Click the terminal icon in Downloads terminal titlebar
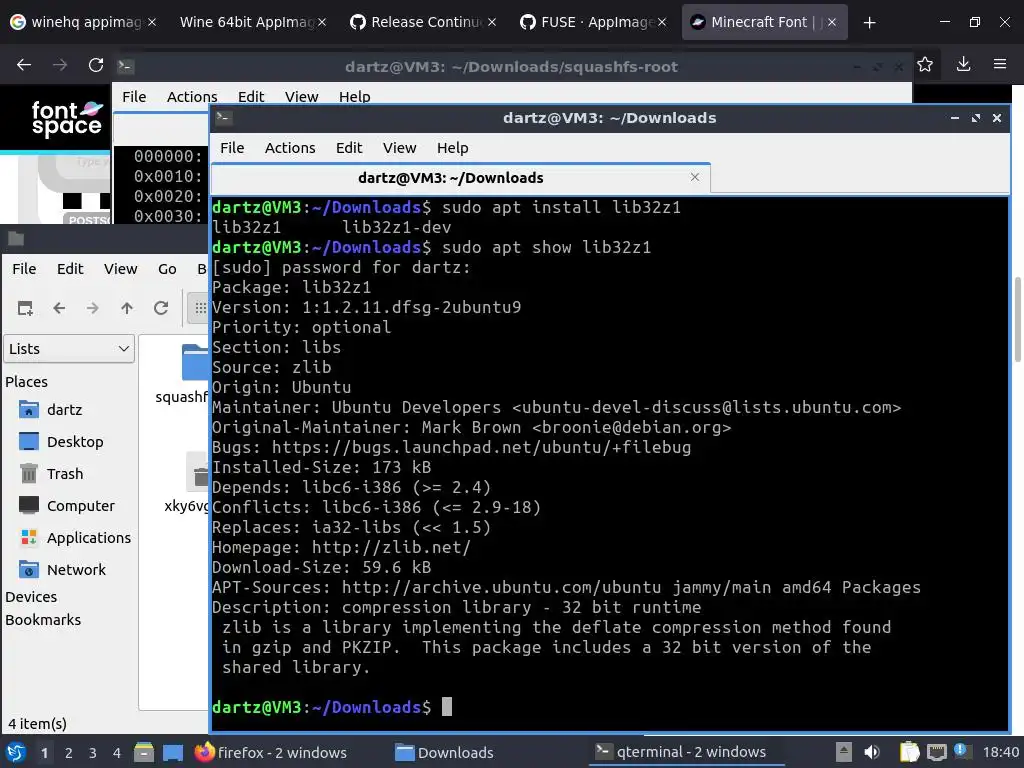This screenshot has width=1024, height=768. pos(224,118)
